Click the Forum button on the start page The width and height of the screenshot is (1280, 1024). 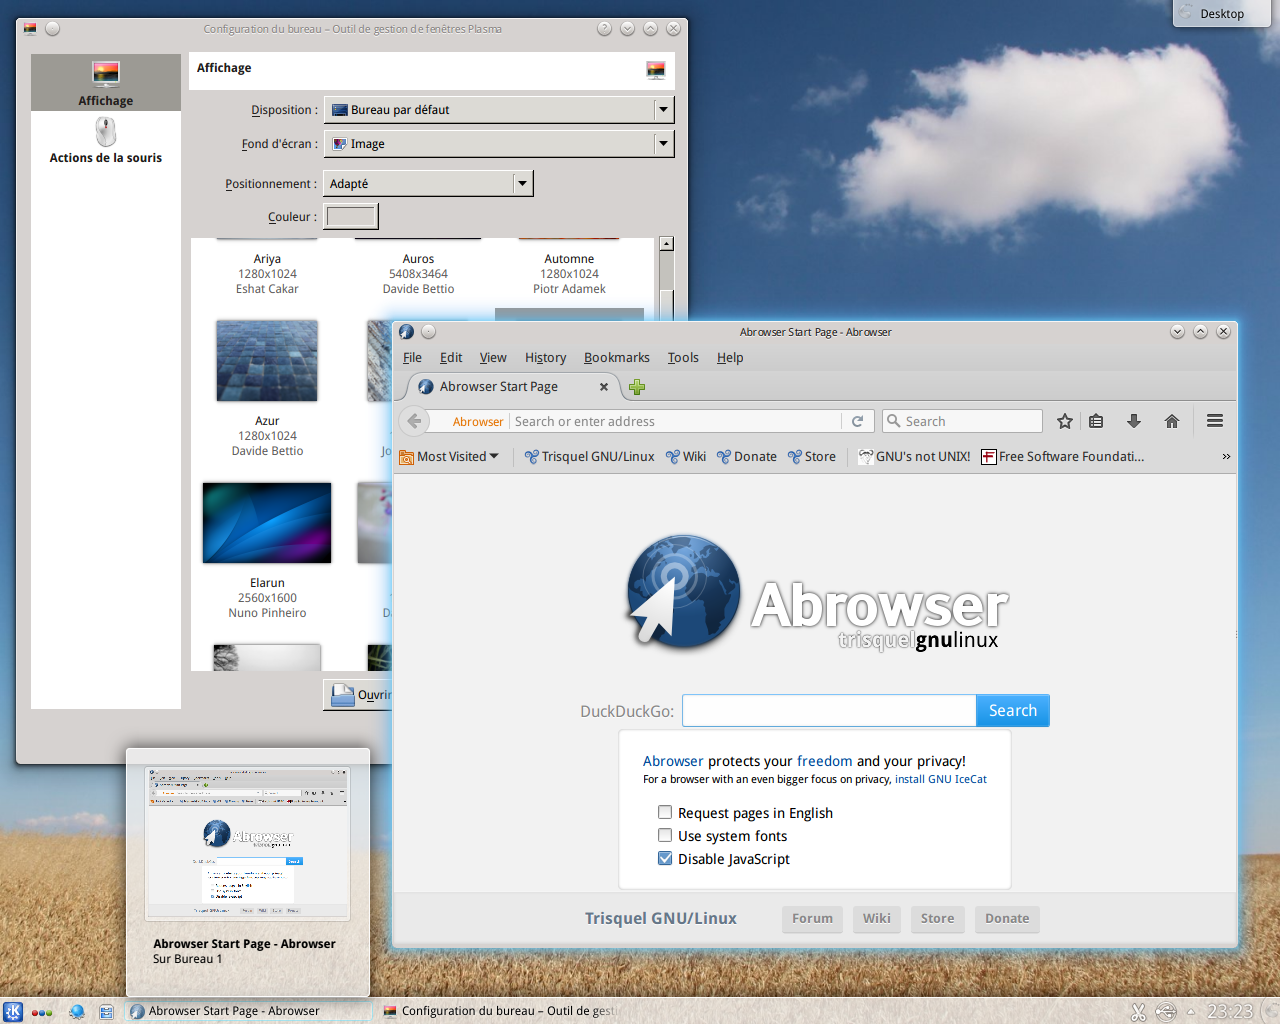tap(812, 919)
